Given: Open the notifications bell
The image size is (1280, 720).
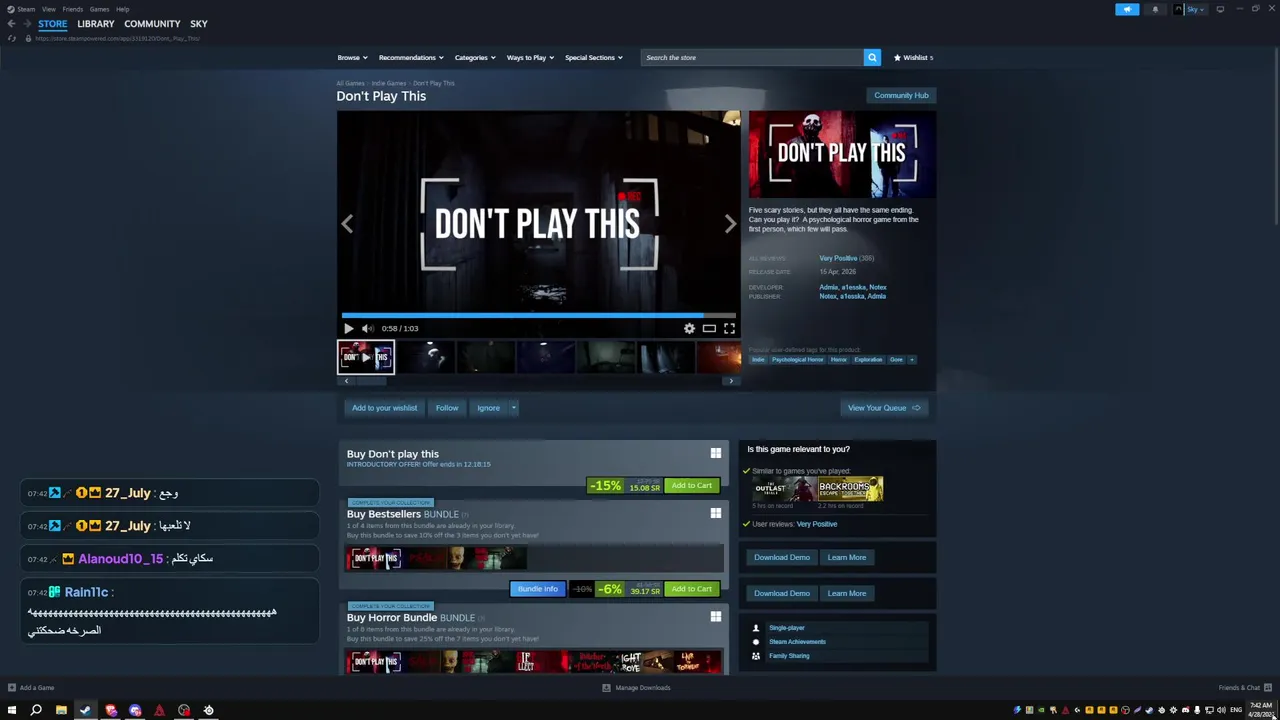Looking at the screenshot, I should (1155, 9).
